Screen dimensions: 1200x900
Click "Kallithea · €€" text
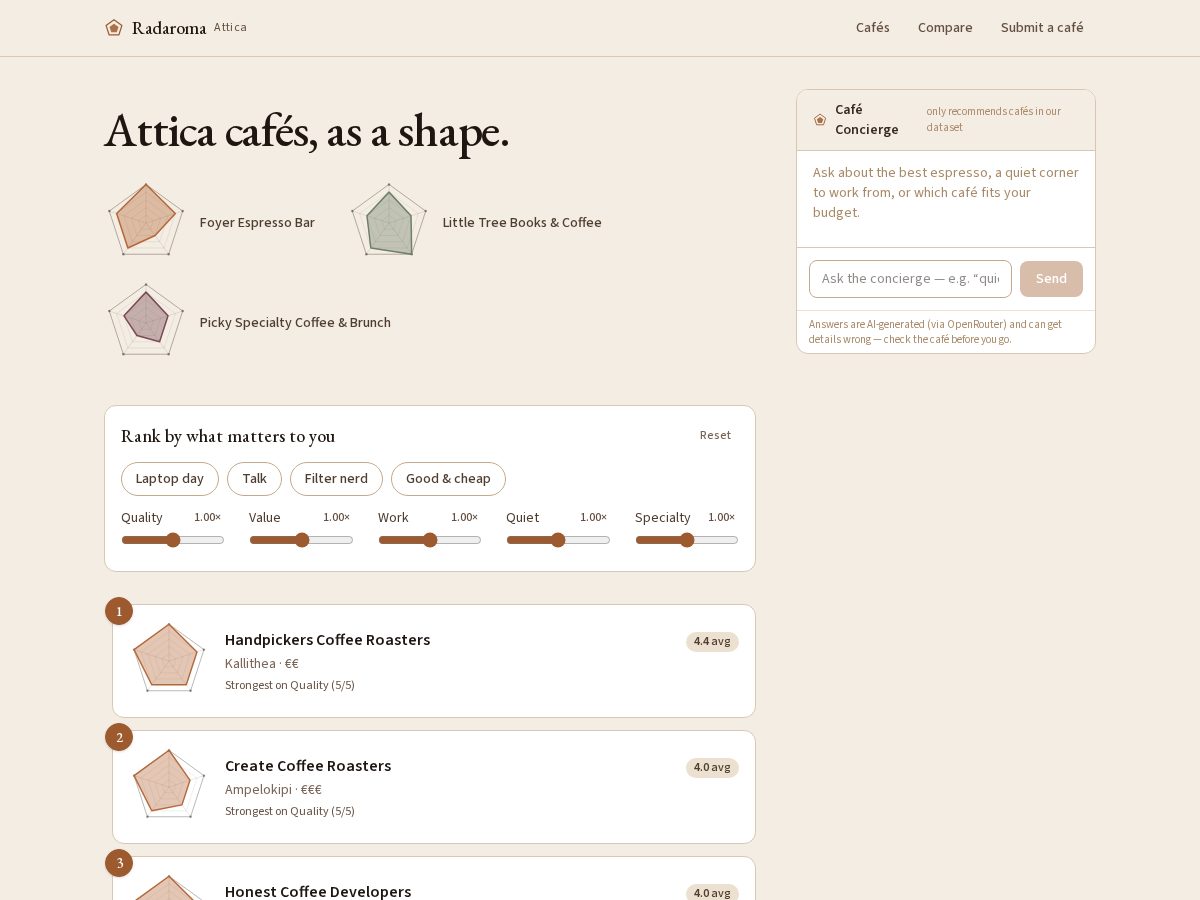coord(262,664)
